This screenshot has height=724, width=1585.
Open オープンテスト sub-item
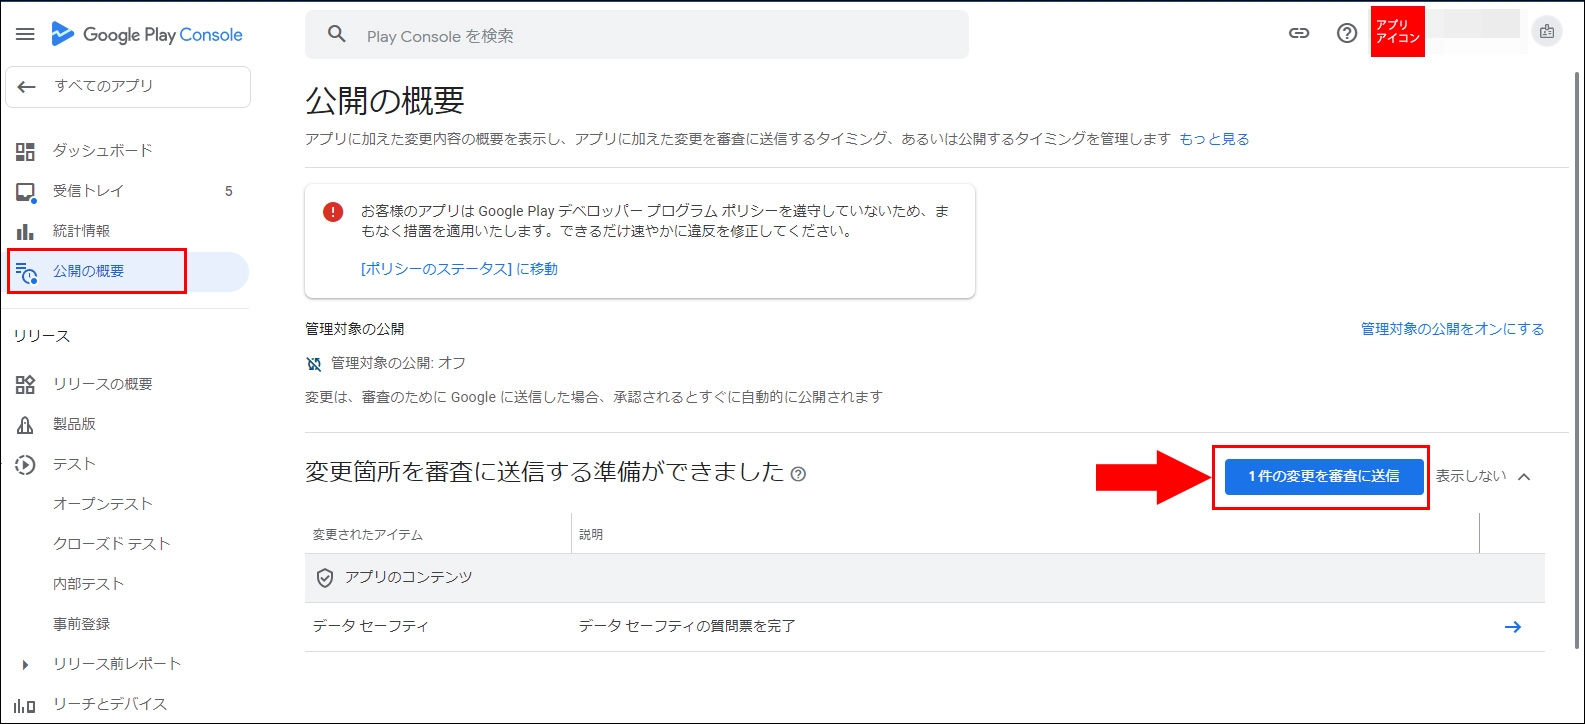coord(103,504)
